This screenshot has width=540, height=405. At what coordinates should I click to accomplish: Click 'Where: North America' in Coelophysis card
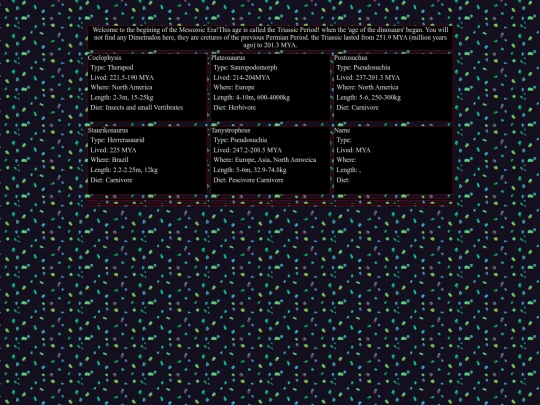point(121,87)
